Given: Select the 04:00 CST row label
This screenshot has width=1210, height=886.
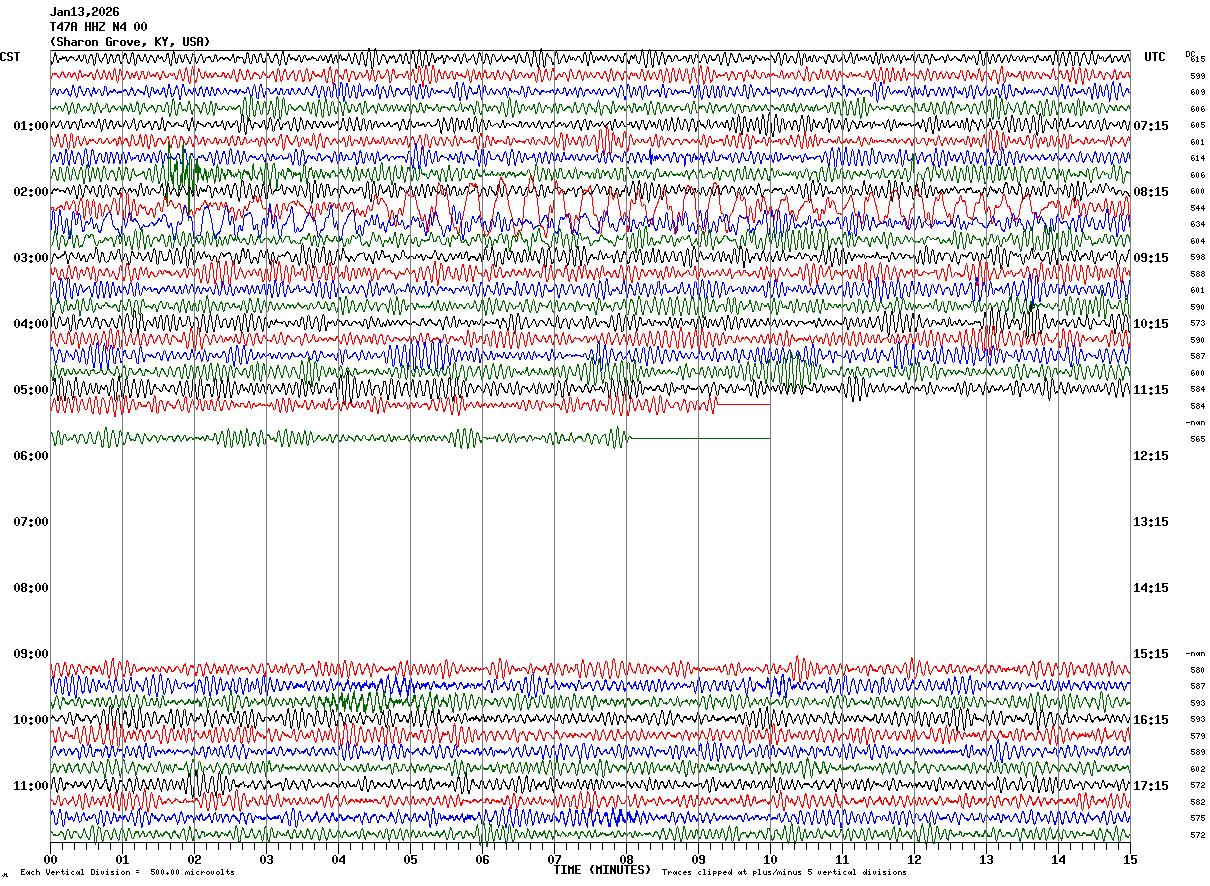Looking at the screenshot, I should [31, 324].
